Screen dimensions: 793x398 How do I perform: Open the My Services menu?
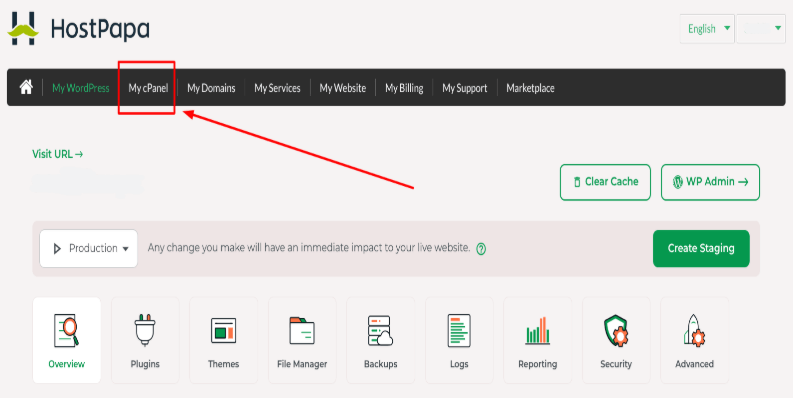277,88
